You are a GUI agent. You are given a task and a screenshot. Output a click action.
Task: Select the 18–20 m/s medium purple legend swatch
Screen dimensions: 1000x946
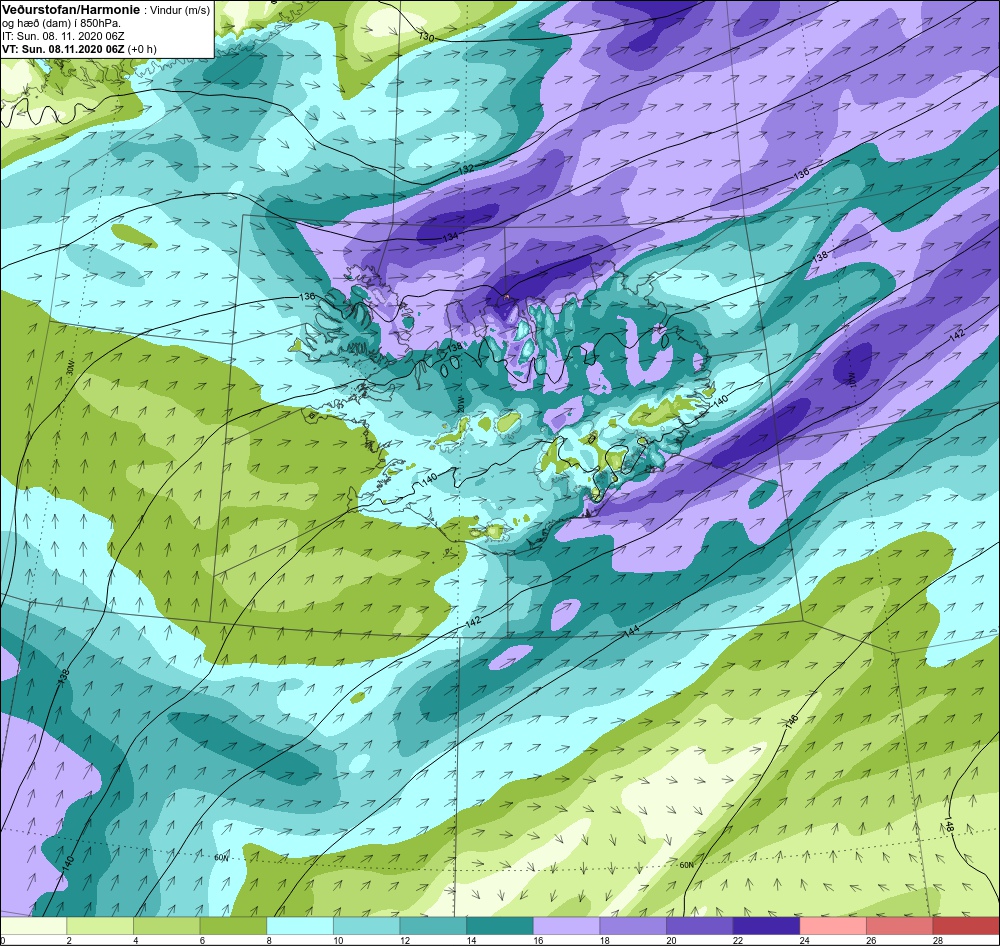click(x=633, y=926)
